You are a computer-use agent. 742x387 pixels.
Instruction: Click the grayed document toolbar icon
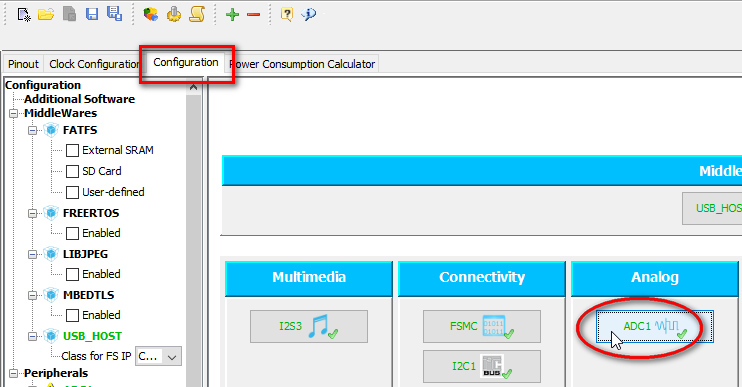click(70, 14)
